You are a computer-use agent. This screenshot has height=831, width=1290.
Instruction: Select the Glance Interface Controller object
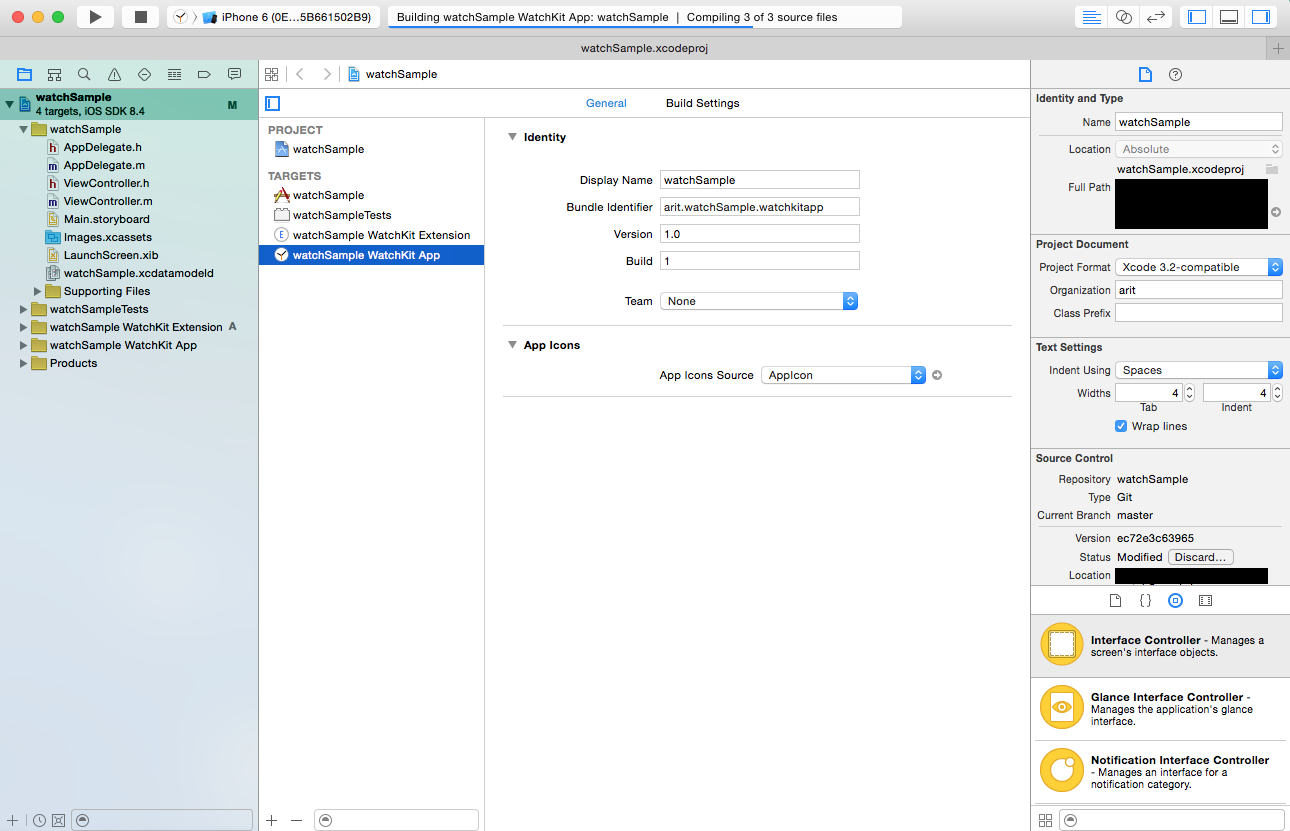(x=1160, y=708)
